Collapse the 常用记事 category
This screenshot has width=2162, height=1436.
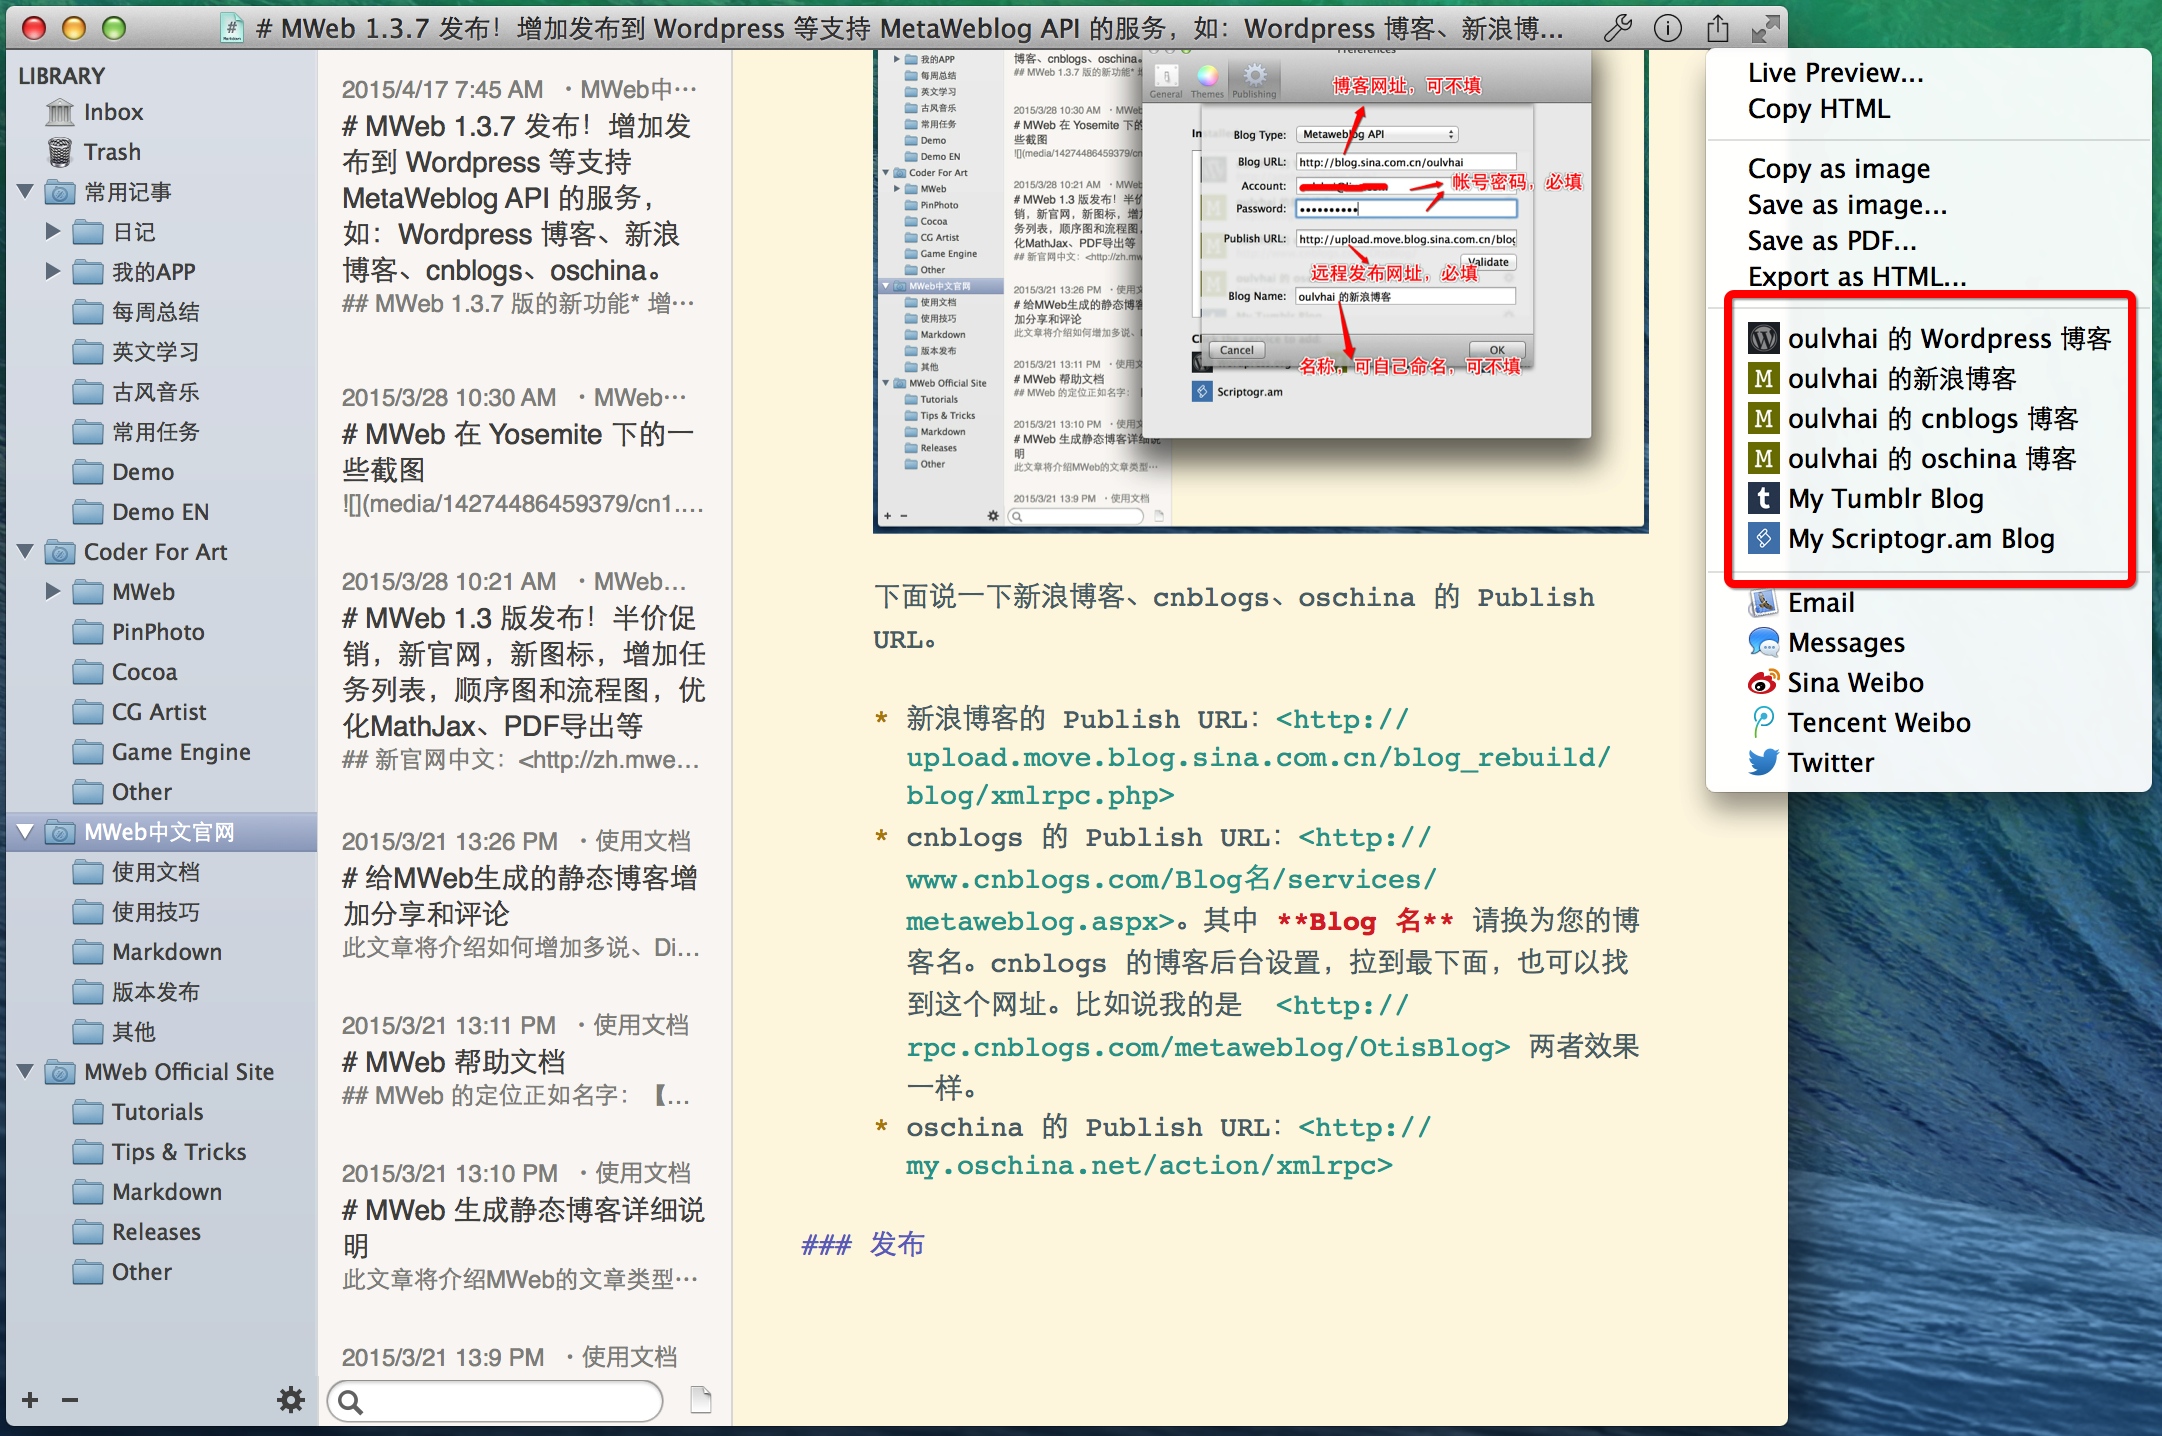[x=26, y=191]
